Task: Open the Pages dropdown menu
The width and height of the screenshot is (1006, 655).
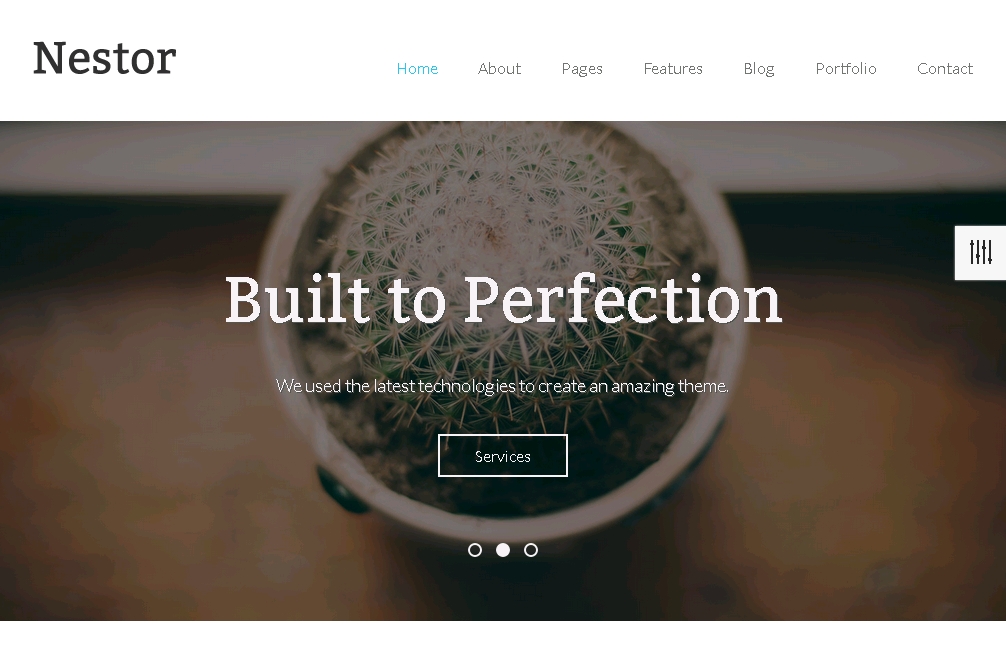Action: click(582, 69)
